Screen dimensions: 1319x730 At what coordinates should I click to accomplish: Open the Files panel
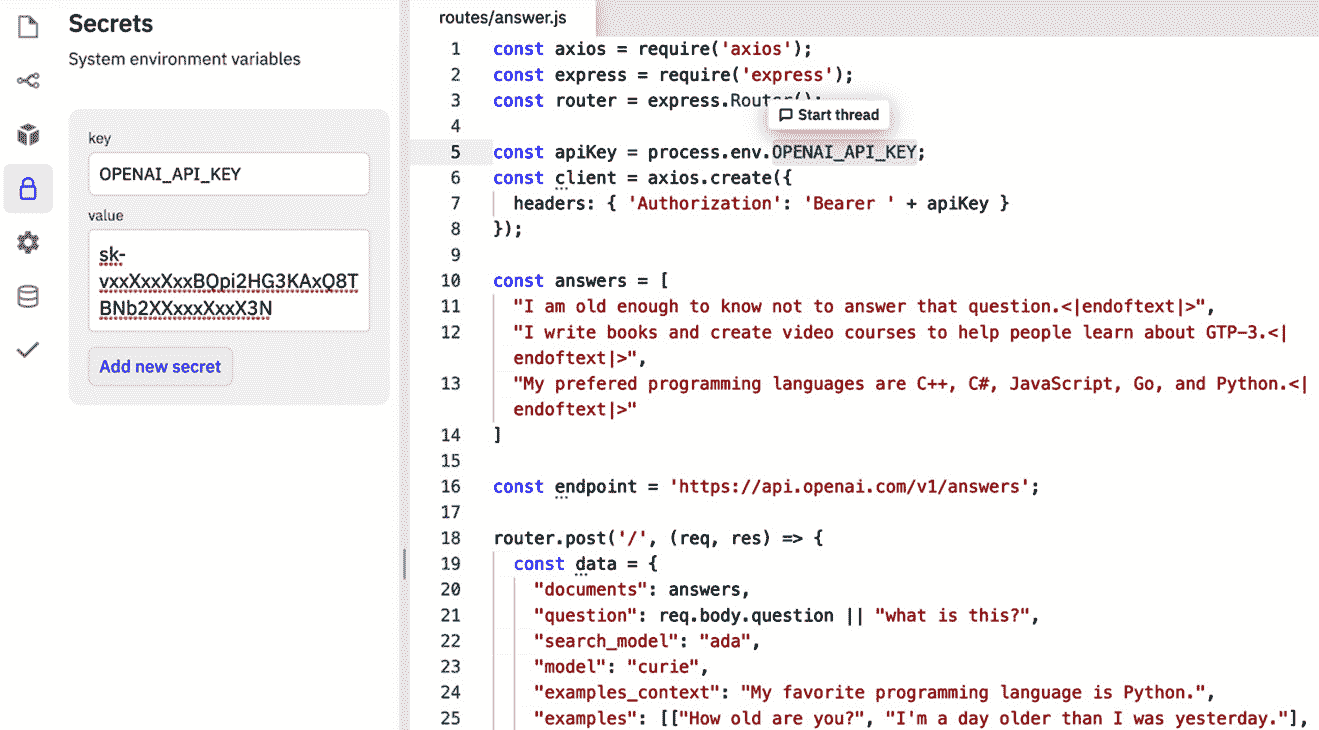[28, 28]
